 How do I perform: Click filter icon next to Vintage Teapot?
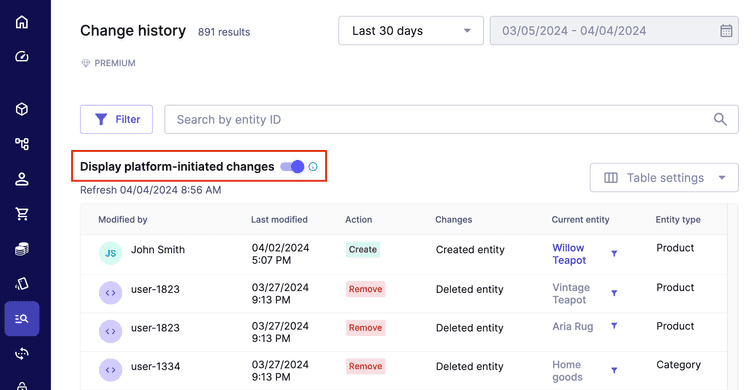pos(614,293)
